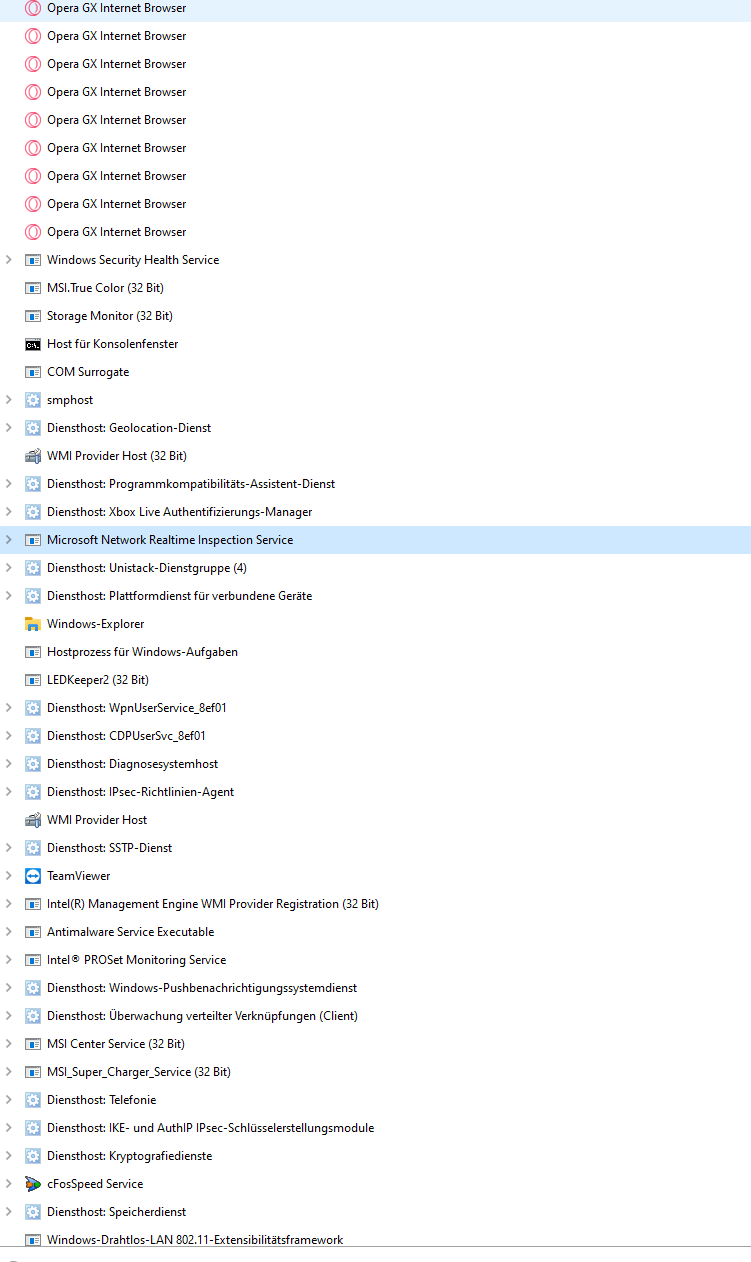This screenshot has width=751, height=1262.
Task: Select the 'Diensthost: Unistack-Dienstgruppe (4)' text
Action: click(147, 568)
